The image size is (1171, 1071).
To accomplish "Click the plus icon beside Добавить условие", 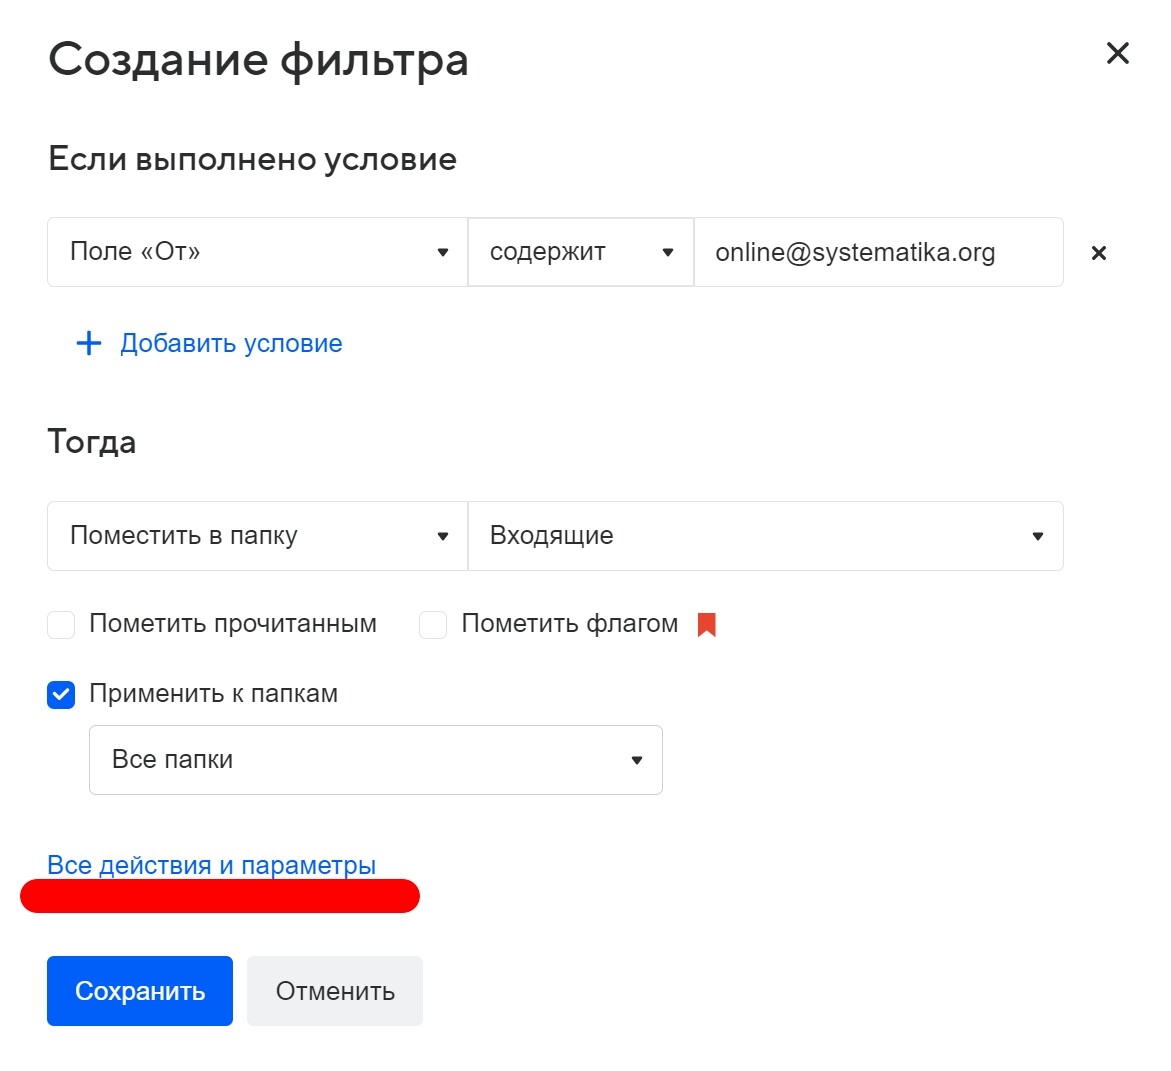I will click(89, 344).
